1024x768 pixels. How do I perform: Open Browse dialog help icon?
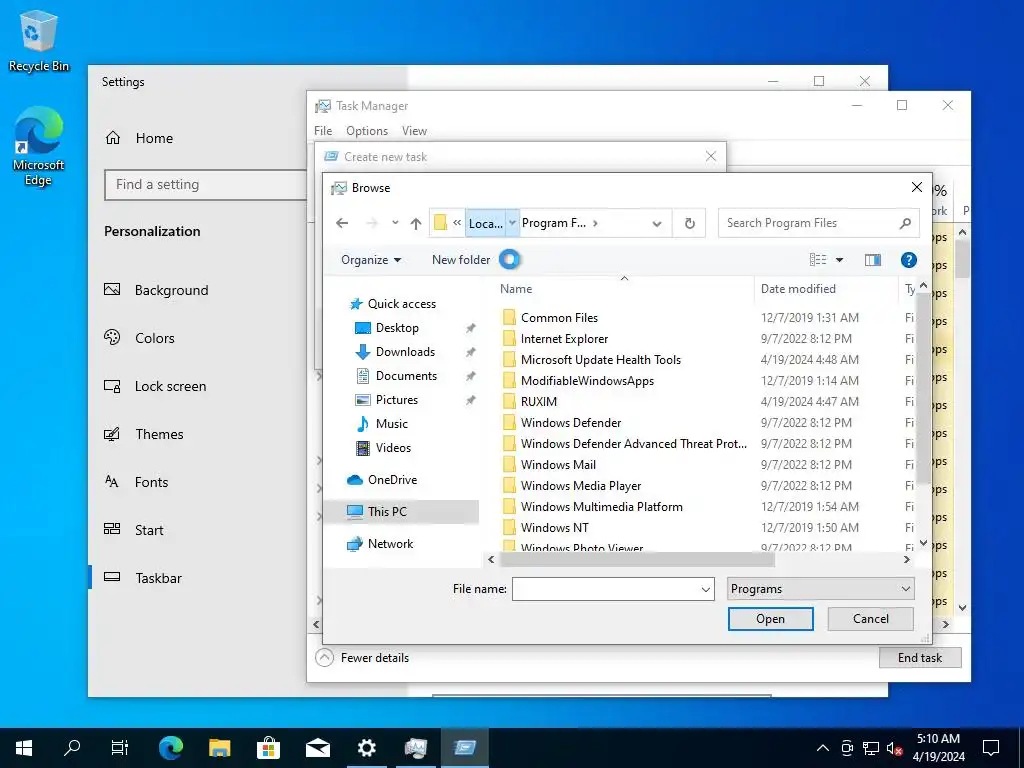tap(908, 260)
